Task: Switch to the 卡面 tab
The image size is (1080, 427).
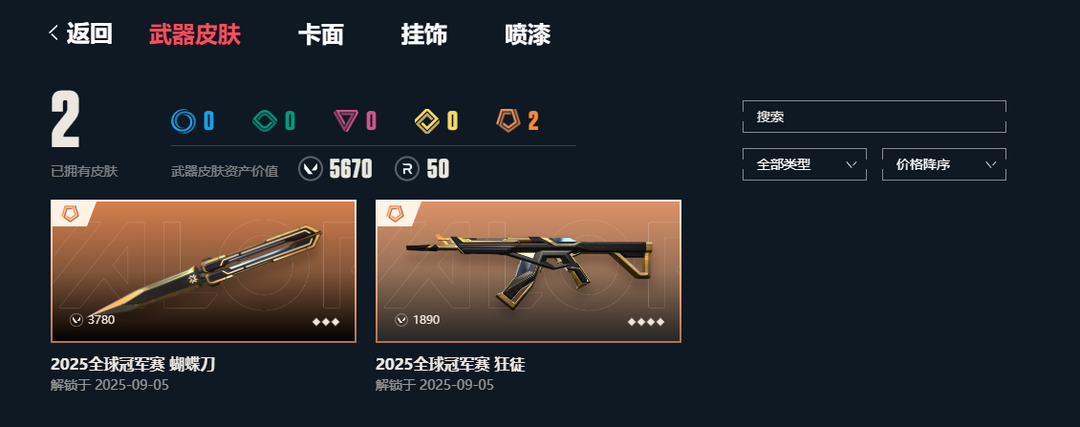Action: [321, 34]
